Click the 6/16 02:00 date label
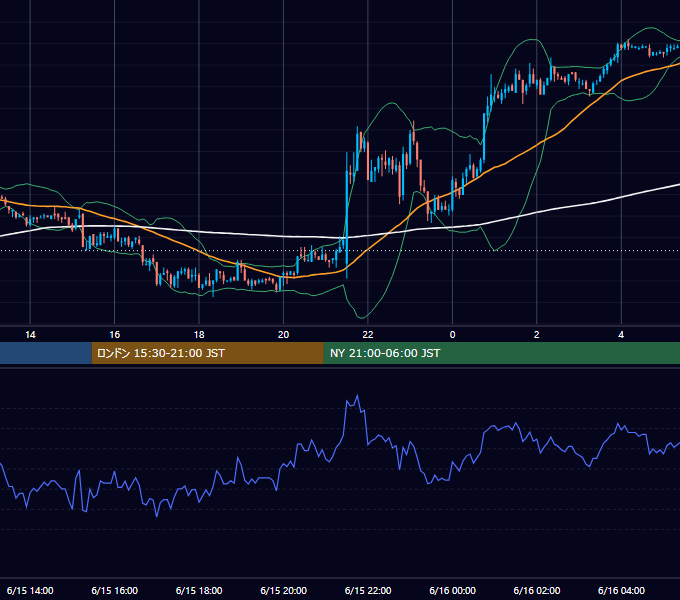Screen dimensions: 680x600 (536, 590)
